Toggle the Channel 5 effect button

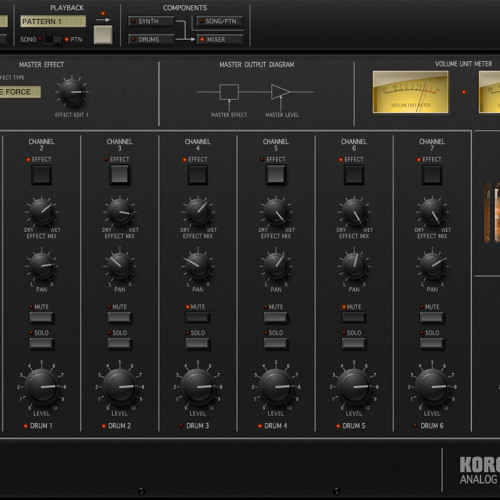point(276,175)
